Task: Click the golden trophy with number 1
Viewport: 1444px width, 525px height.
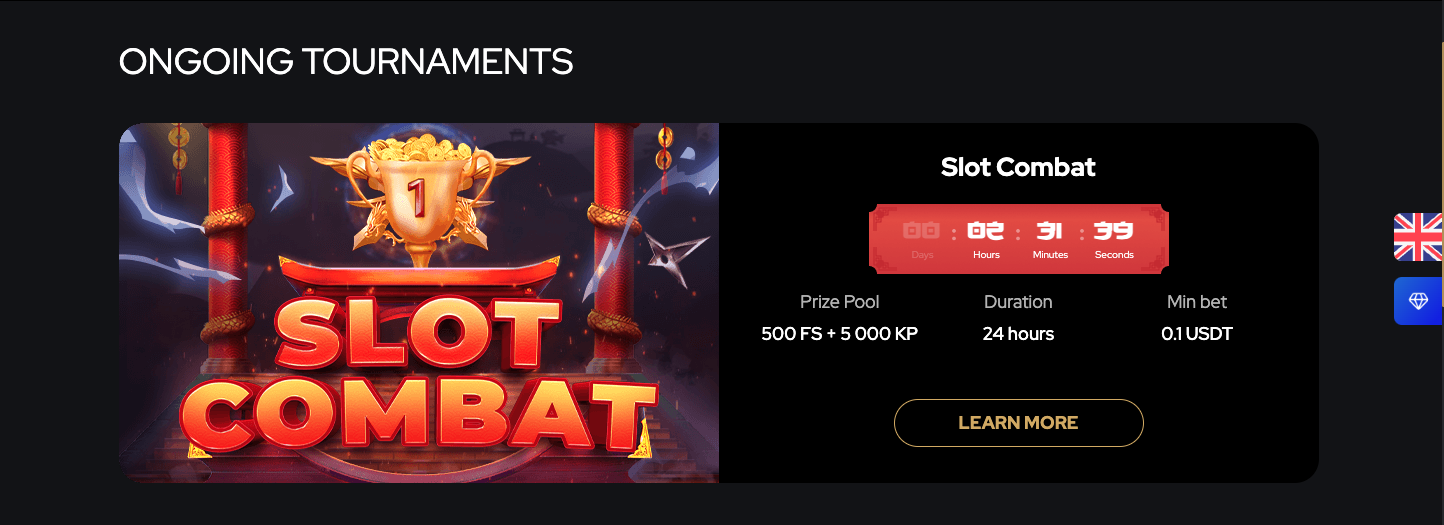Action: [416, 198]
